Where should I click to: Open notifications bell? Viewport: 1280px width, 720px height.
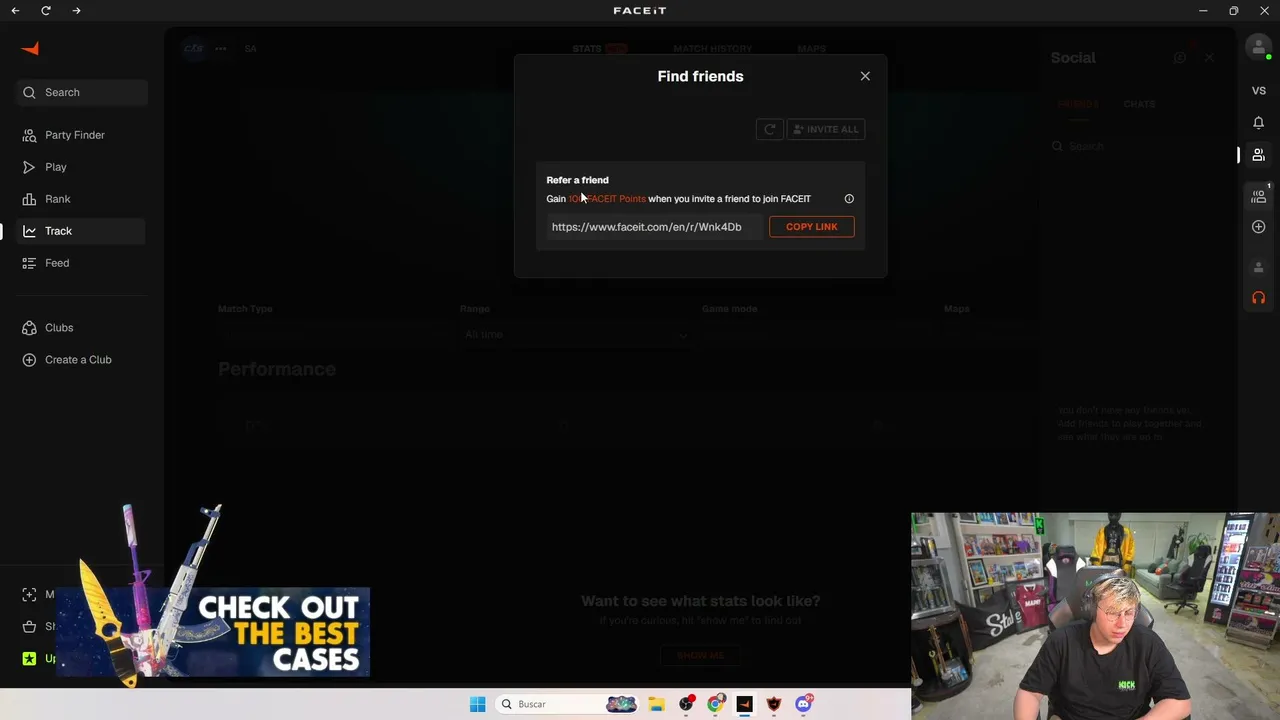coord(1259,122)
